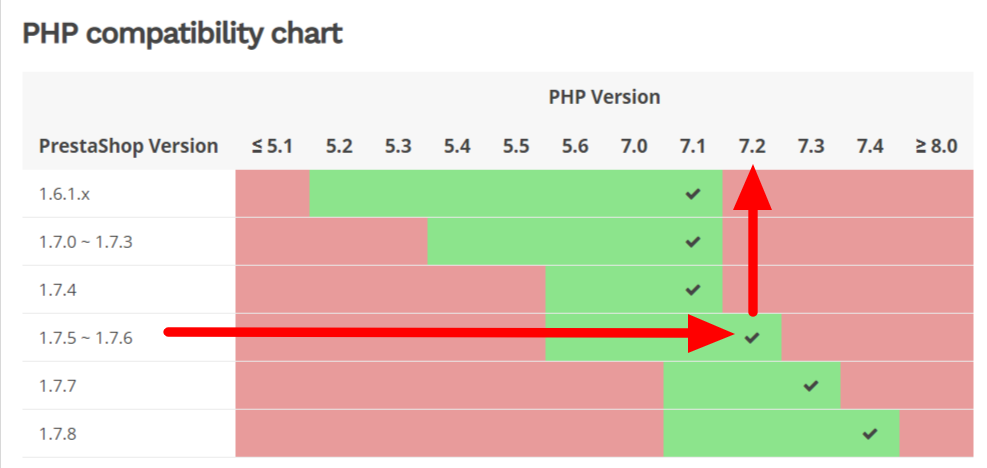The image size is (987, 468).
Task: Click the 1.6.1.x row label
Action: 65,195
